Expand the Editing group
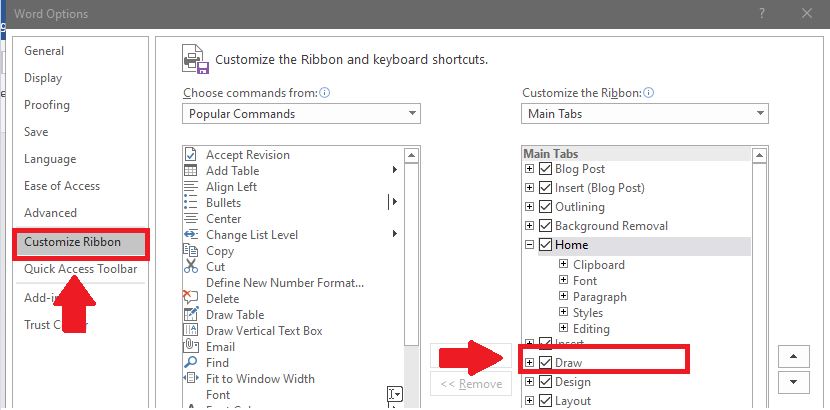830x410 pixels. [563, 329]
